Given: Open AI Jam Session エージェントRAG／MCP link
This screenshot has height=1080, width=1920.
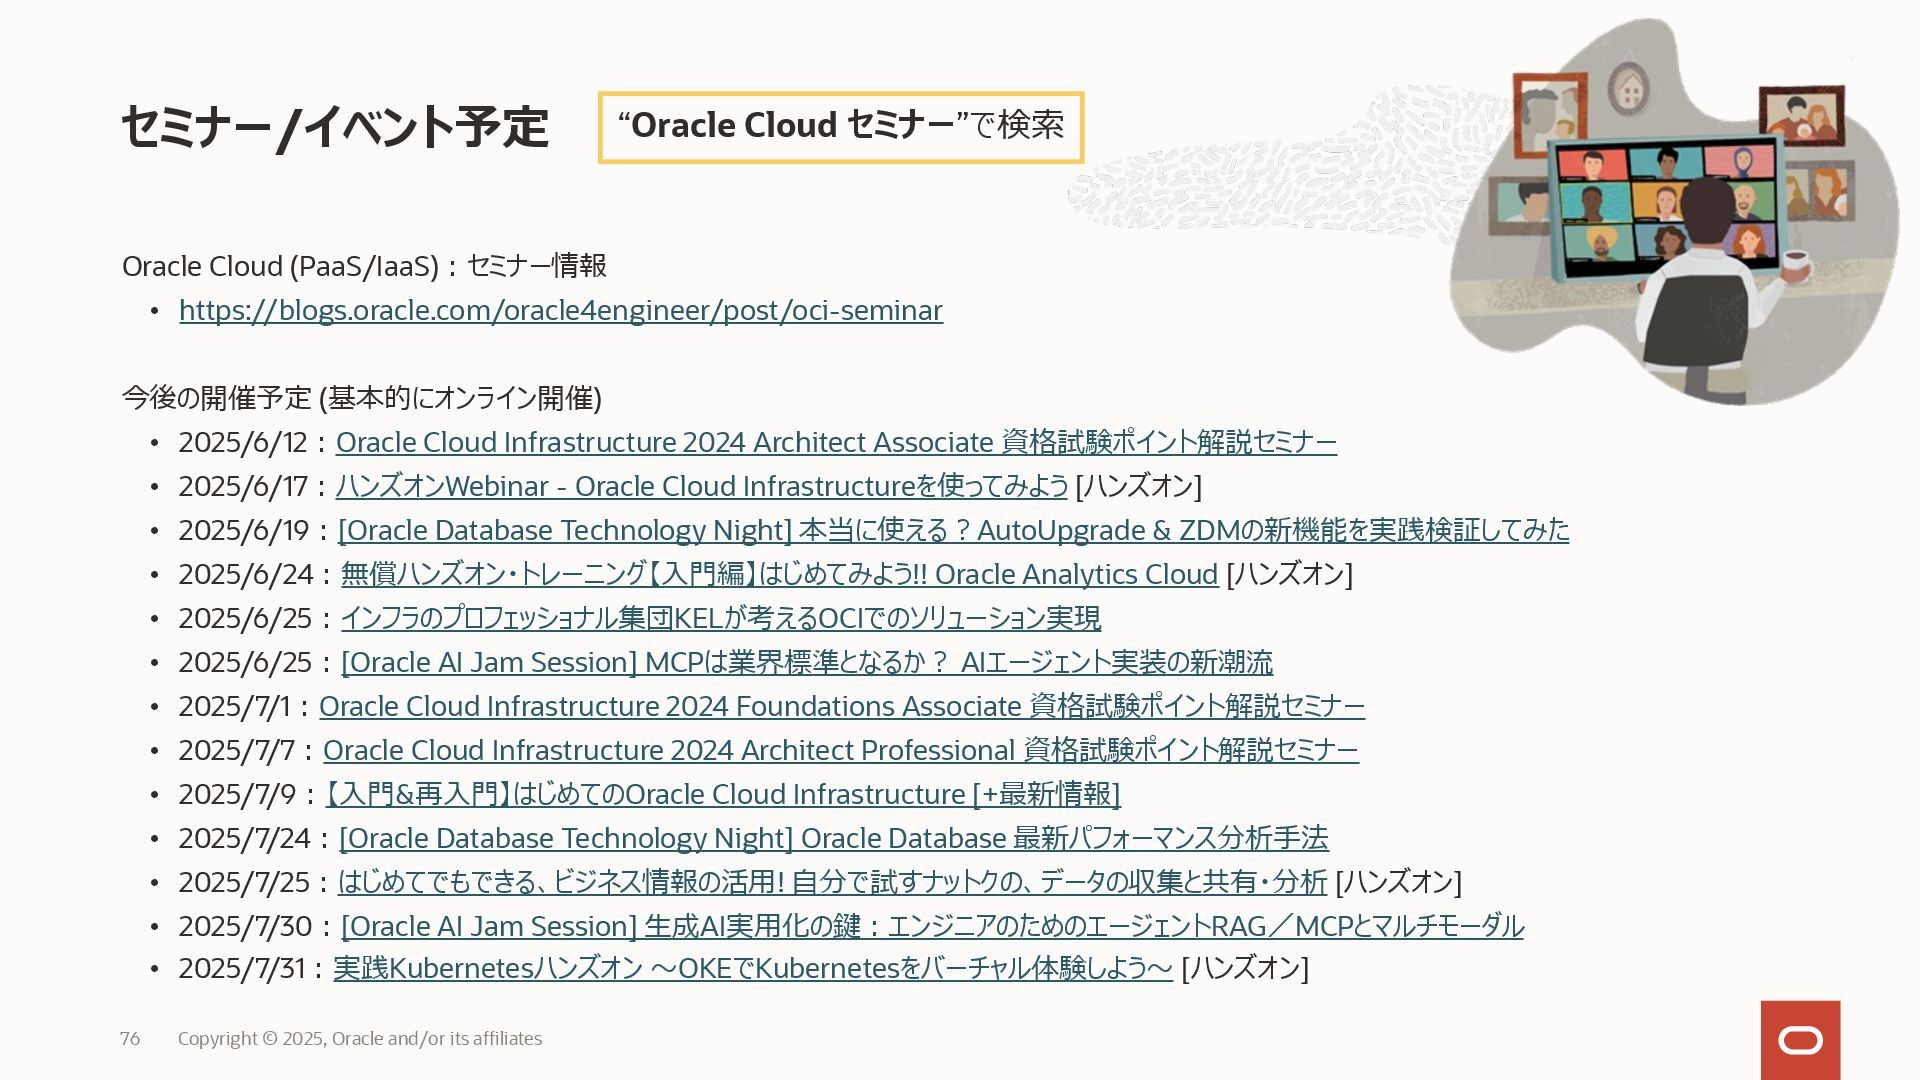Looking at the screenshot, I should click(932, 926).
